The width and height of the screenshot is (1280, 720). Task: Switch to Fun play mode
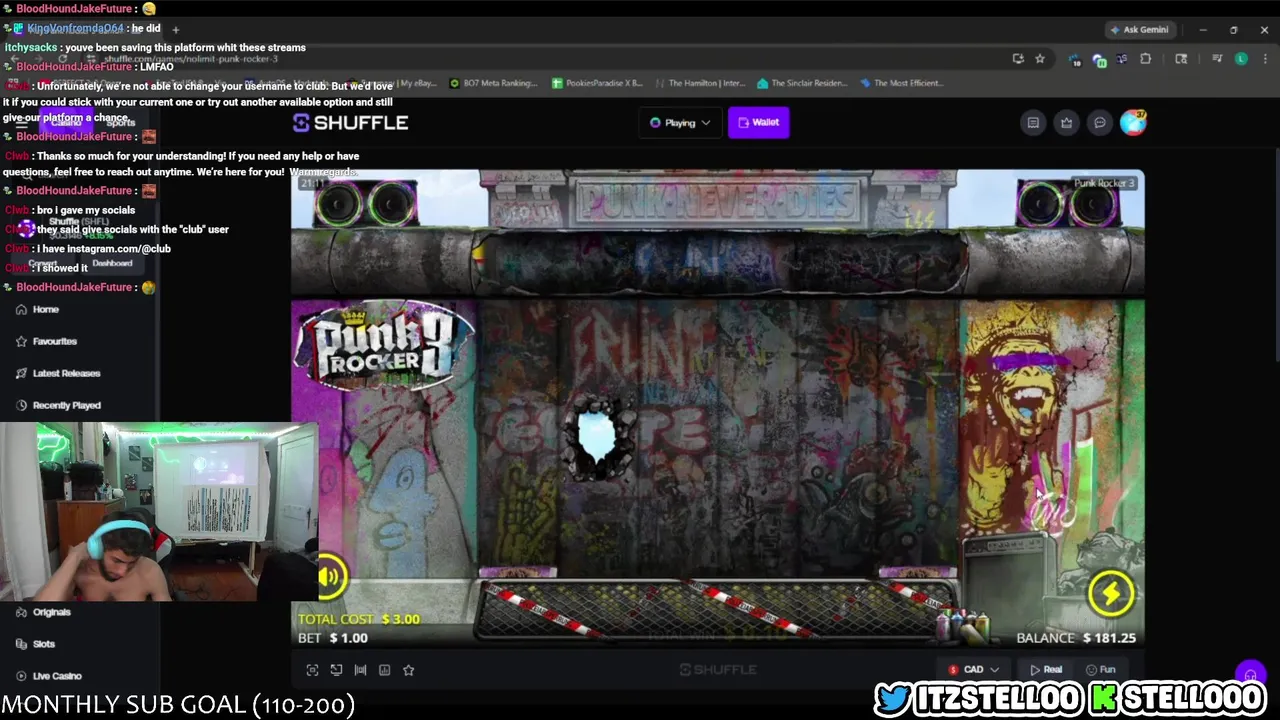pos(1100,669)
